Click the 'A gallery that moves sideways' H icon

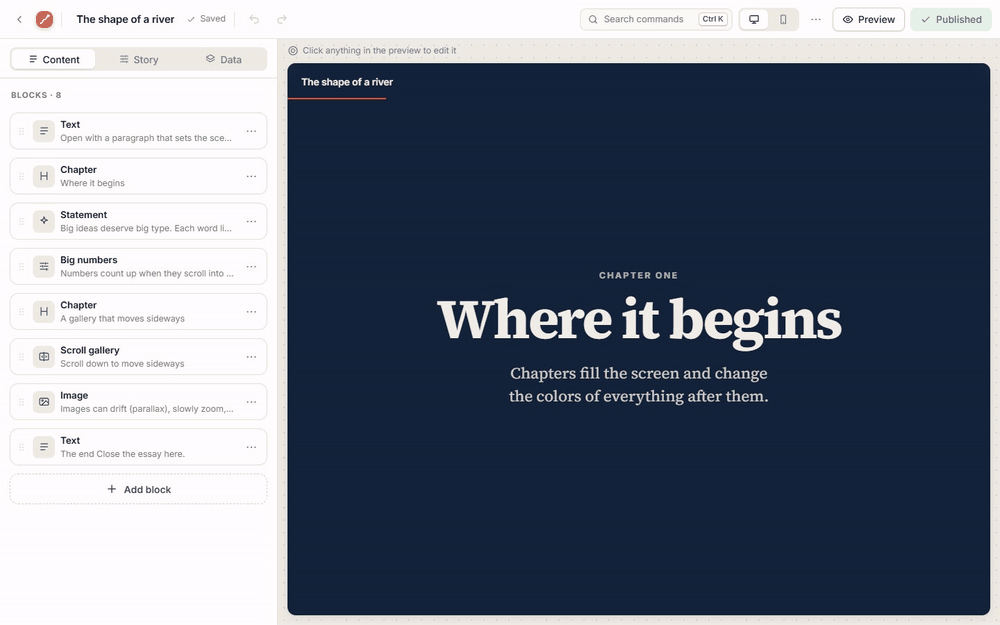tap(43, 311)
